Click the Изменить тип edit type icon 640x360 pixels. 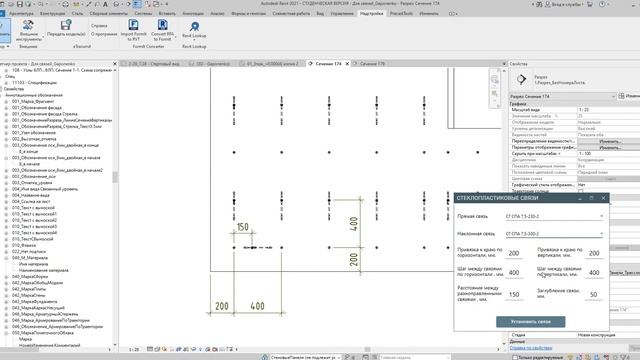tap(621, 96)
